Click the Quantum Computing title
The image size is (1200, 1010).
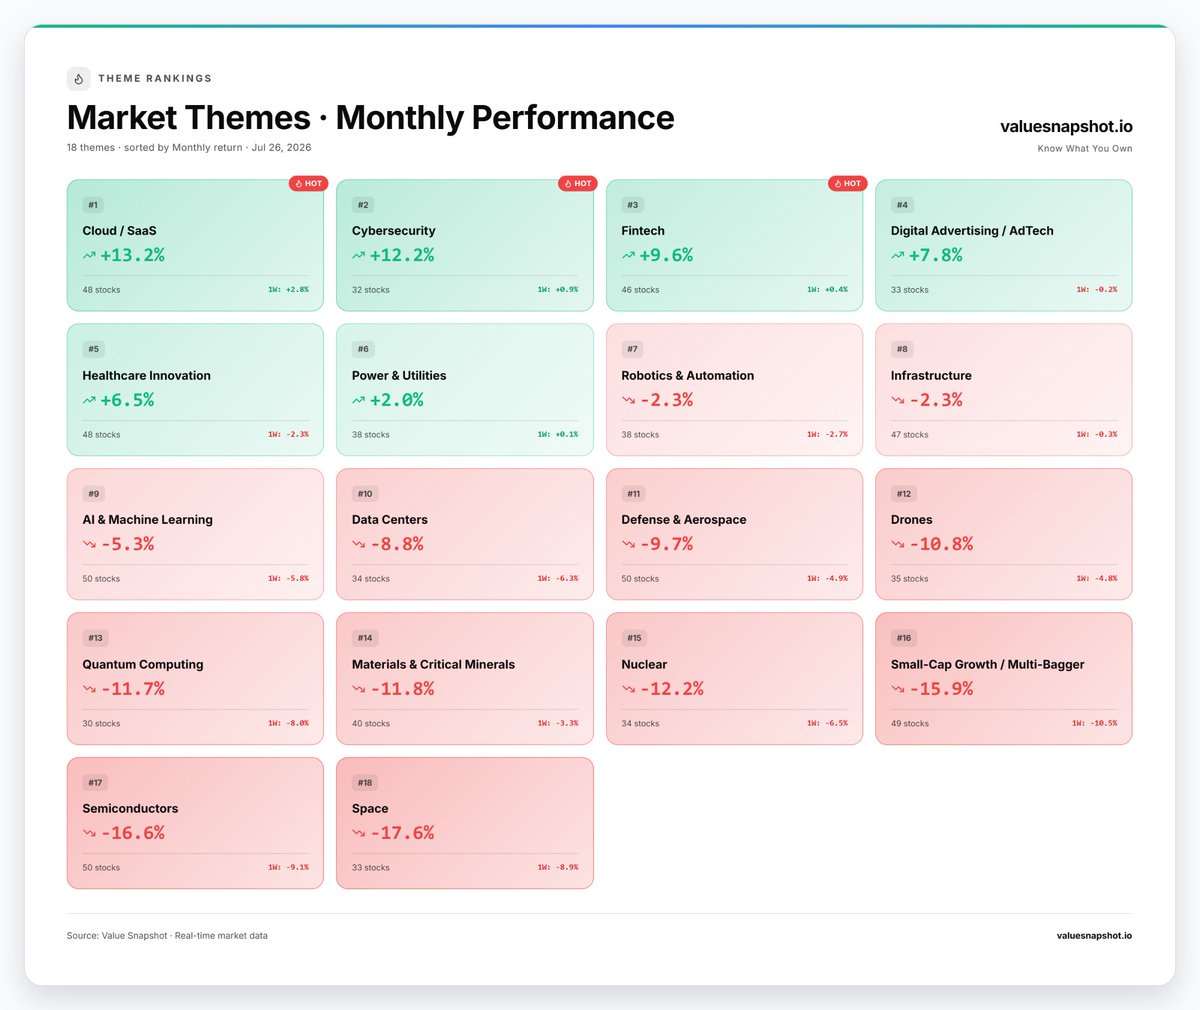tap(142, 664)
